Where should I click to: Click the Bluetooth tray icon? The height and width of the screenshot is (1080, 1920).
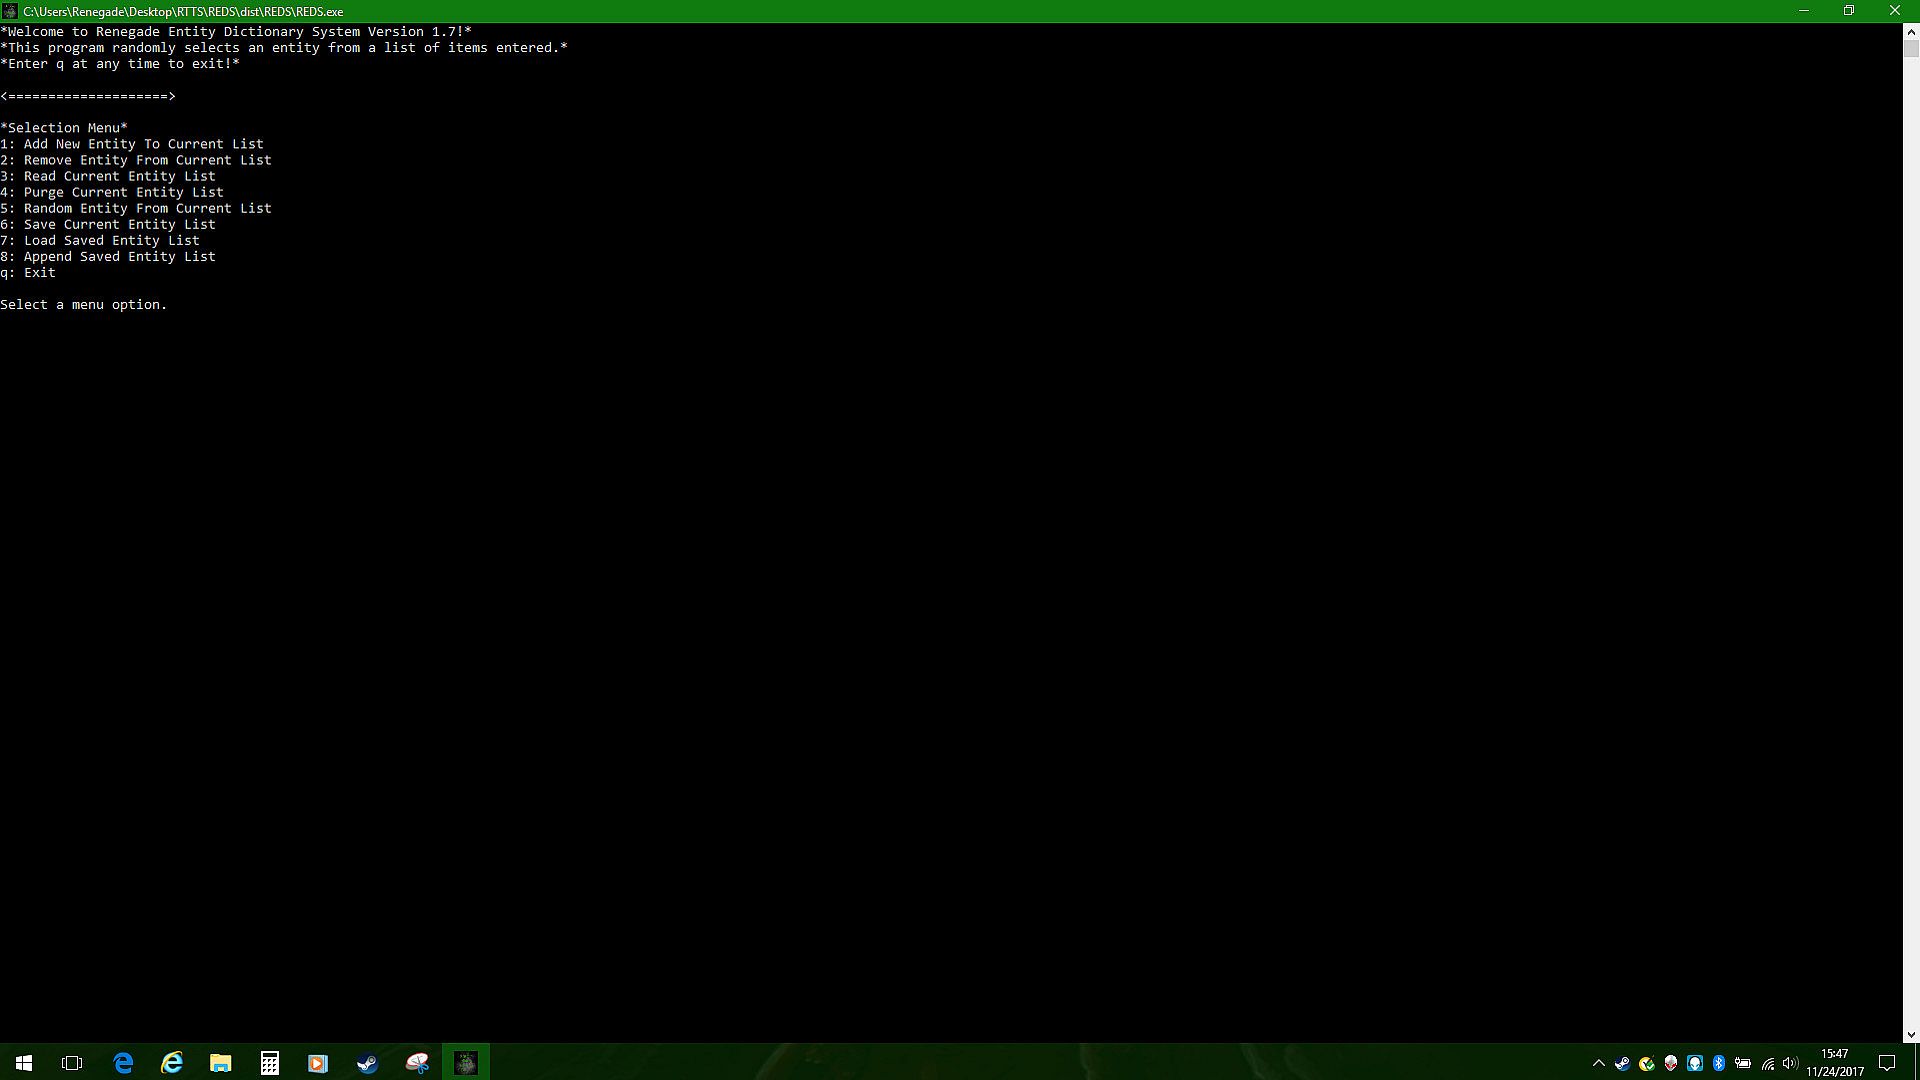(1719, 1063)
